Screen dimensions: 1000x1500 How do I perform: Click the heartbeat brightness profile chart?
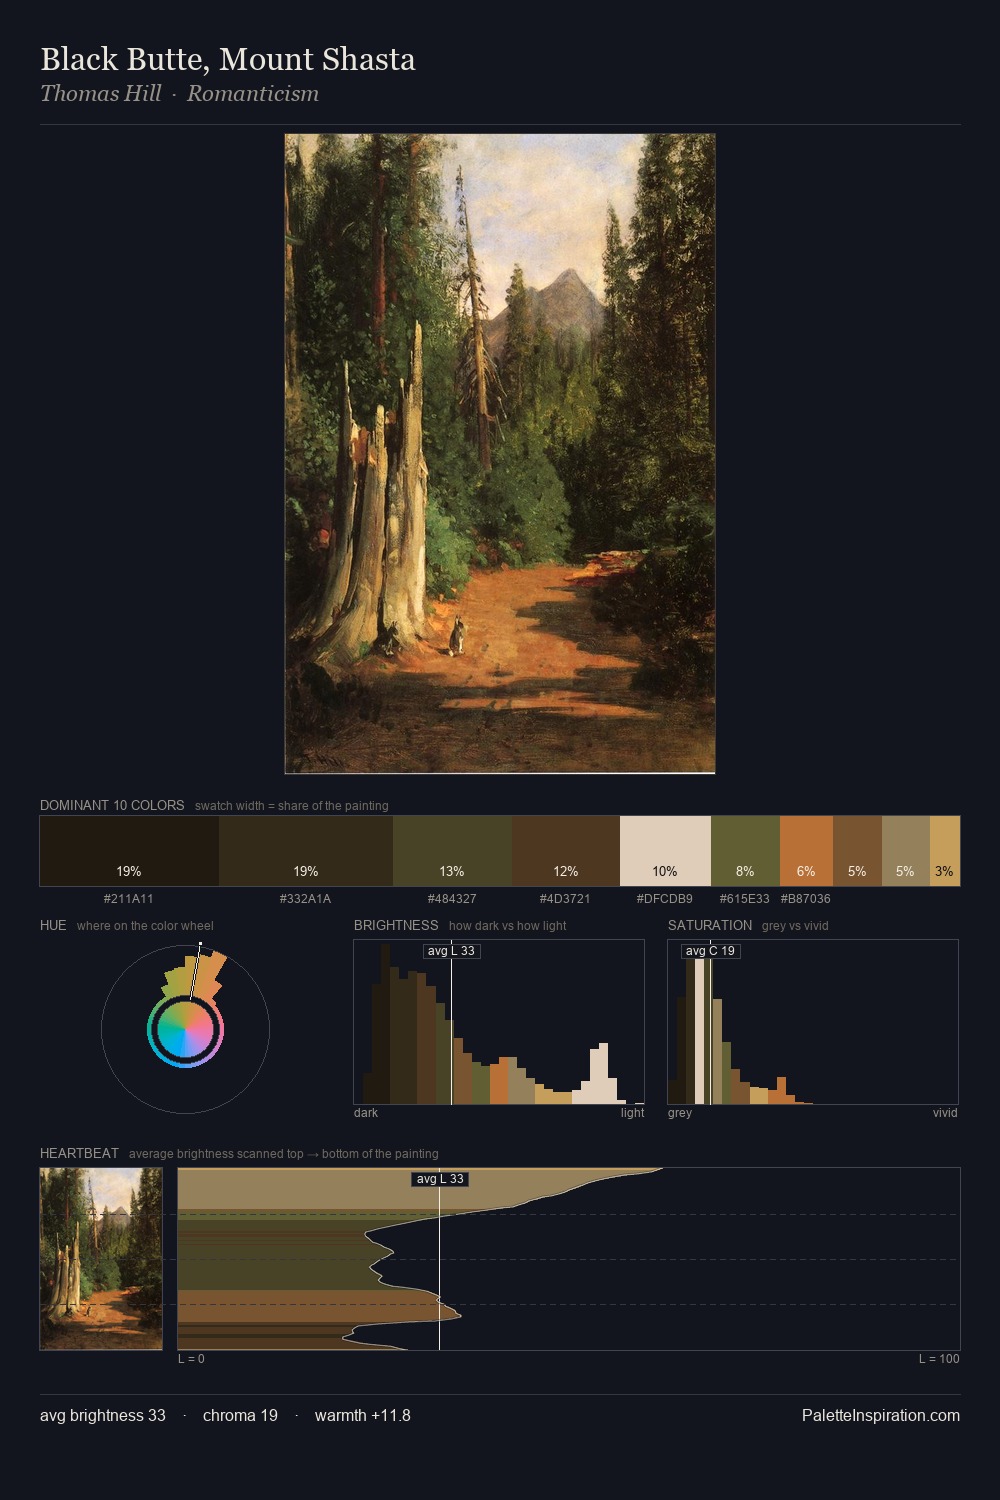tap(569, 1259)
